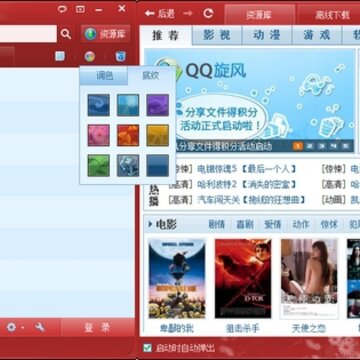Click the 天使之恋 title text
Image resolution: width=360 pixels, height=360 pixels.
pyautogui.click(x=309, y=328)
